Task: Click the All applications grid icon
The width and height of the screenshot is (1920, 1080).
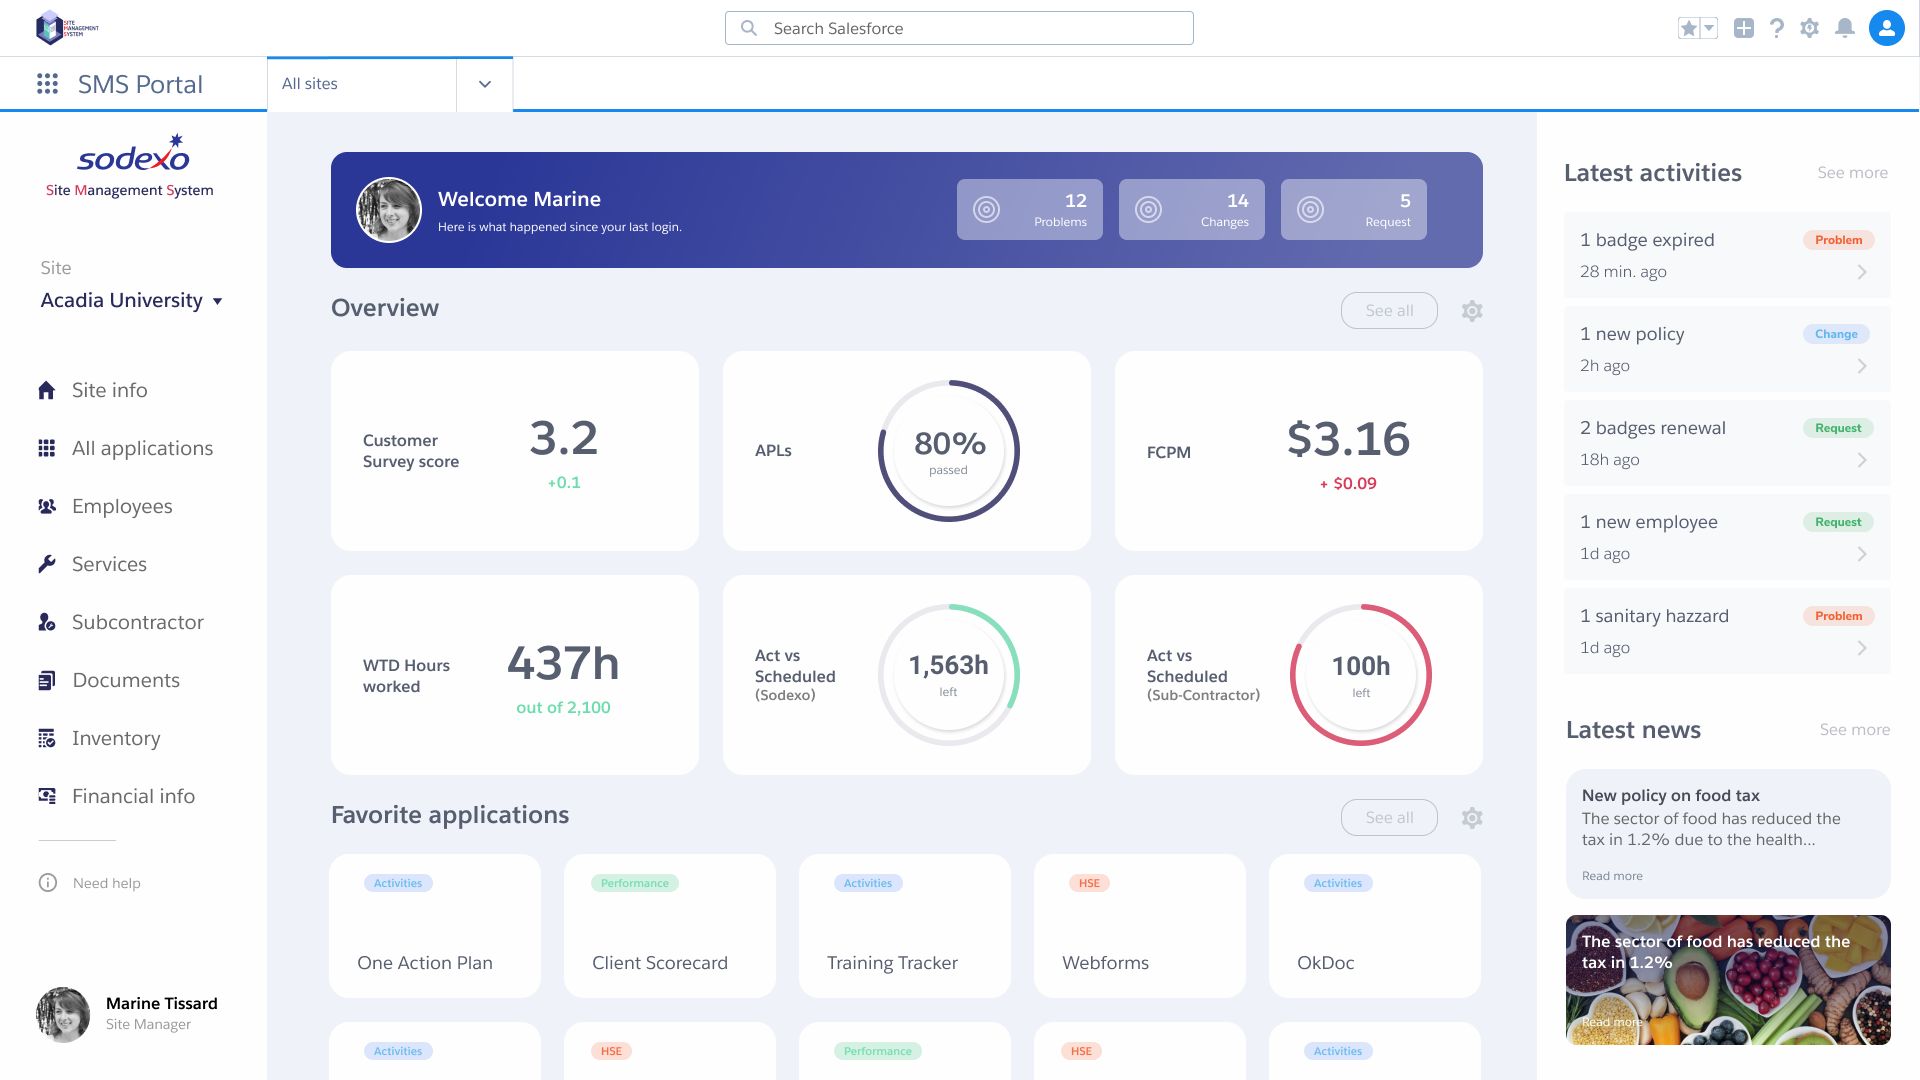Action: pos(47,448)
